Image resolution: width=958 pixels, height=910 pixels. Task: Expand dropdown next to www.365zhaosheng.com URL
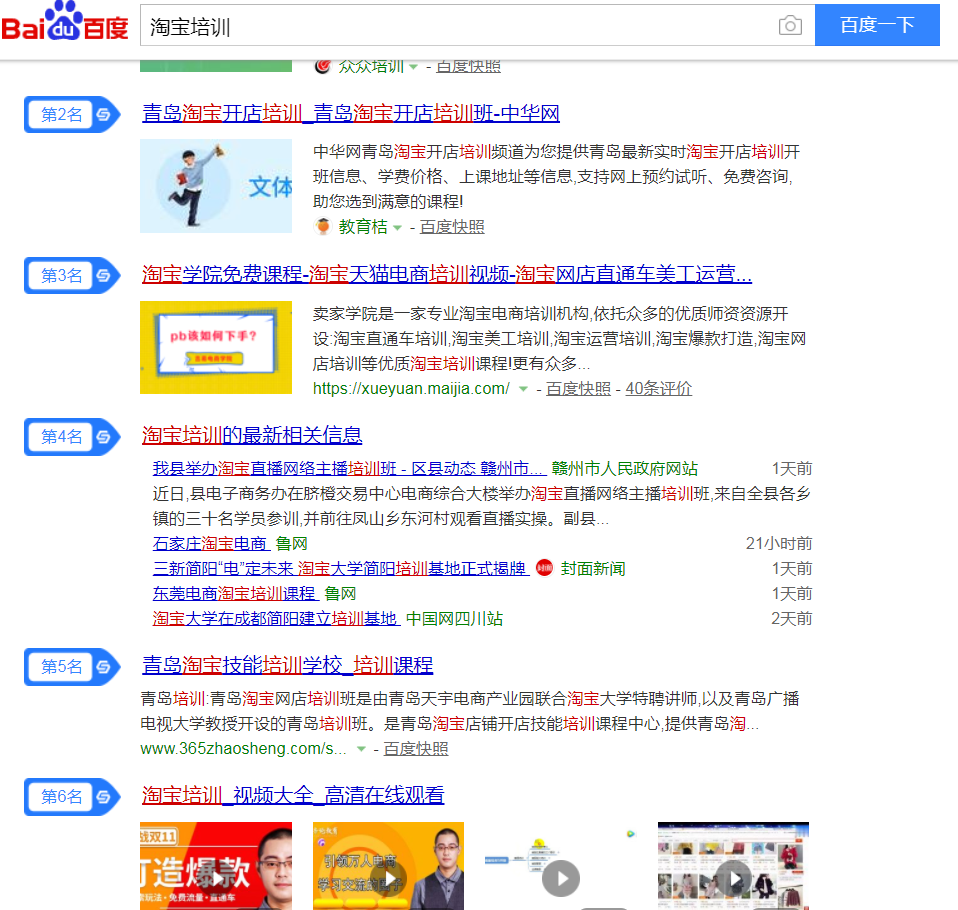pos(361,749)
